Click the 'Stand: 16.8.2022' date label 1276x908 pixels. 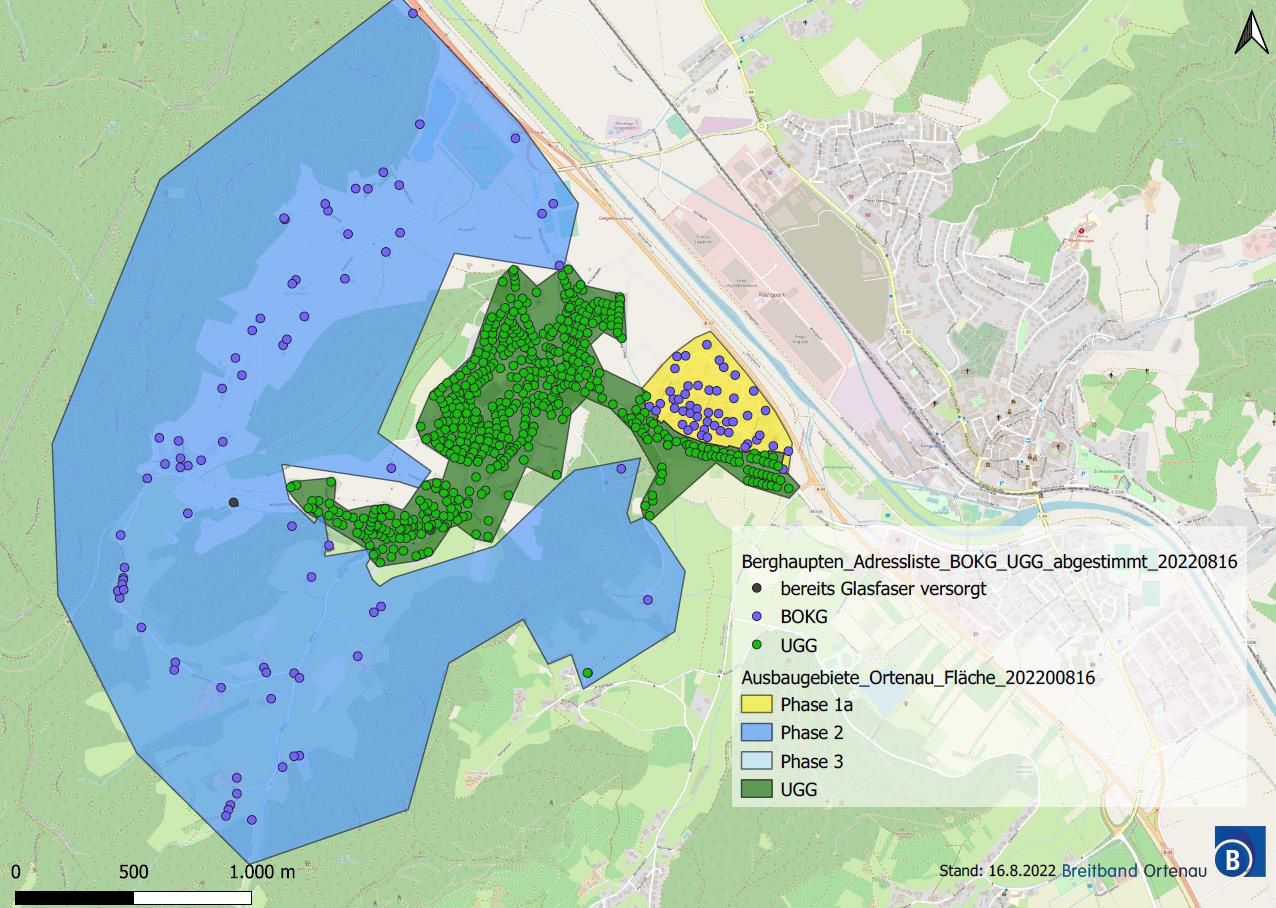(x=997, y=871)
